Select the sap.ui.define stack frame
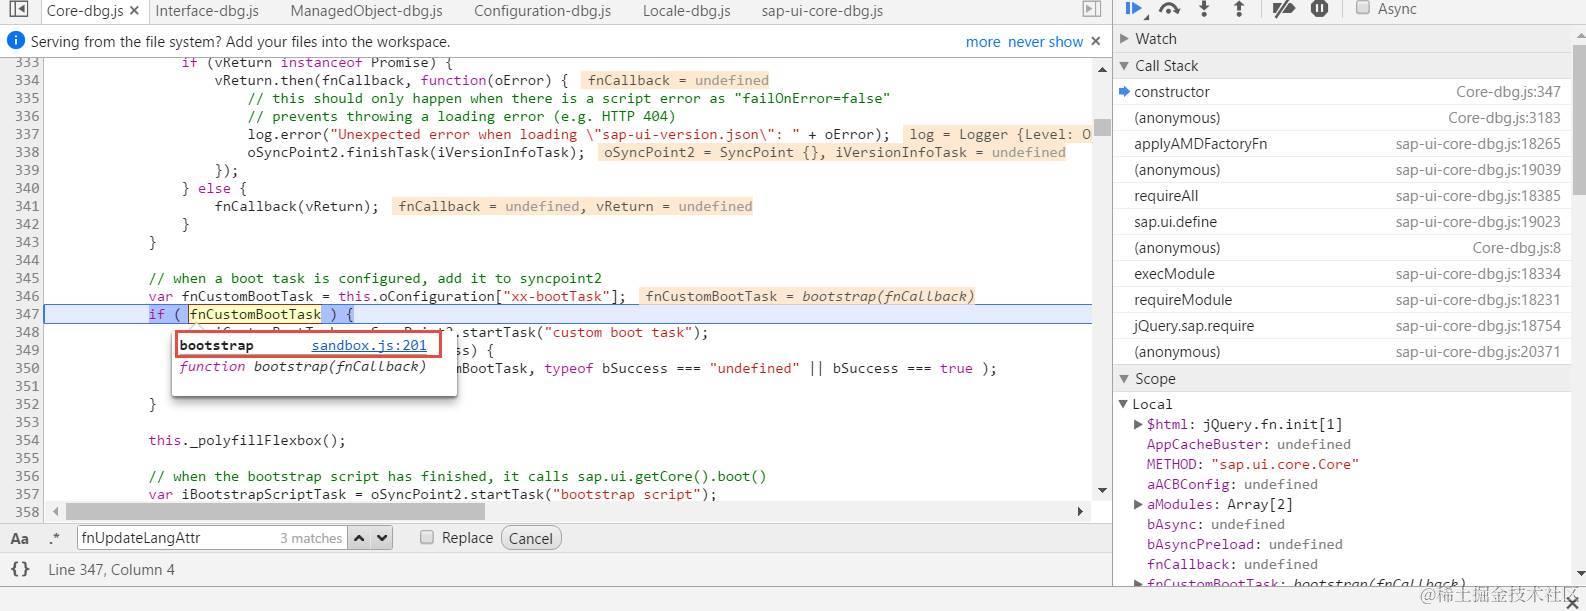The width and height of the screenshot is (1586, 611). [1342, 222]
